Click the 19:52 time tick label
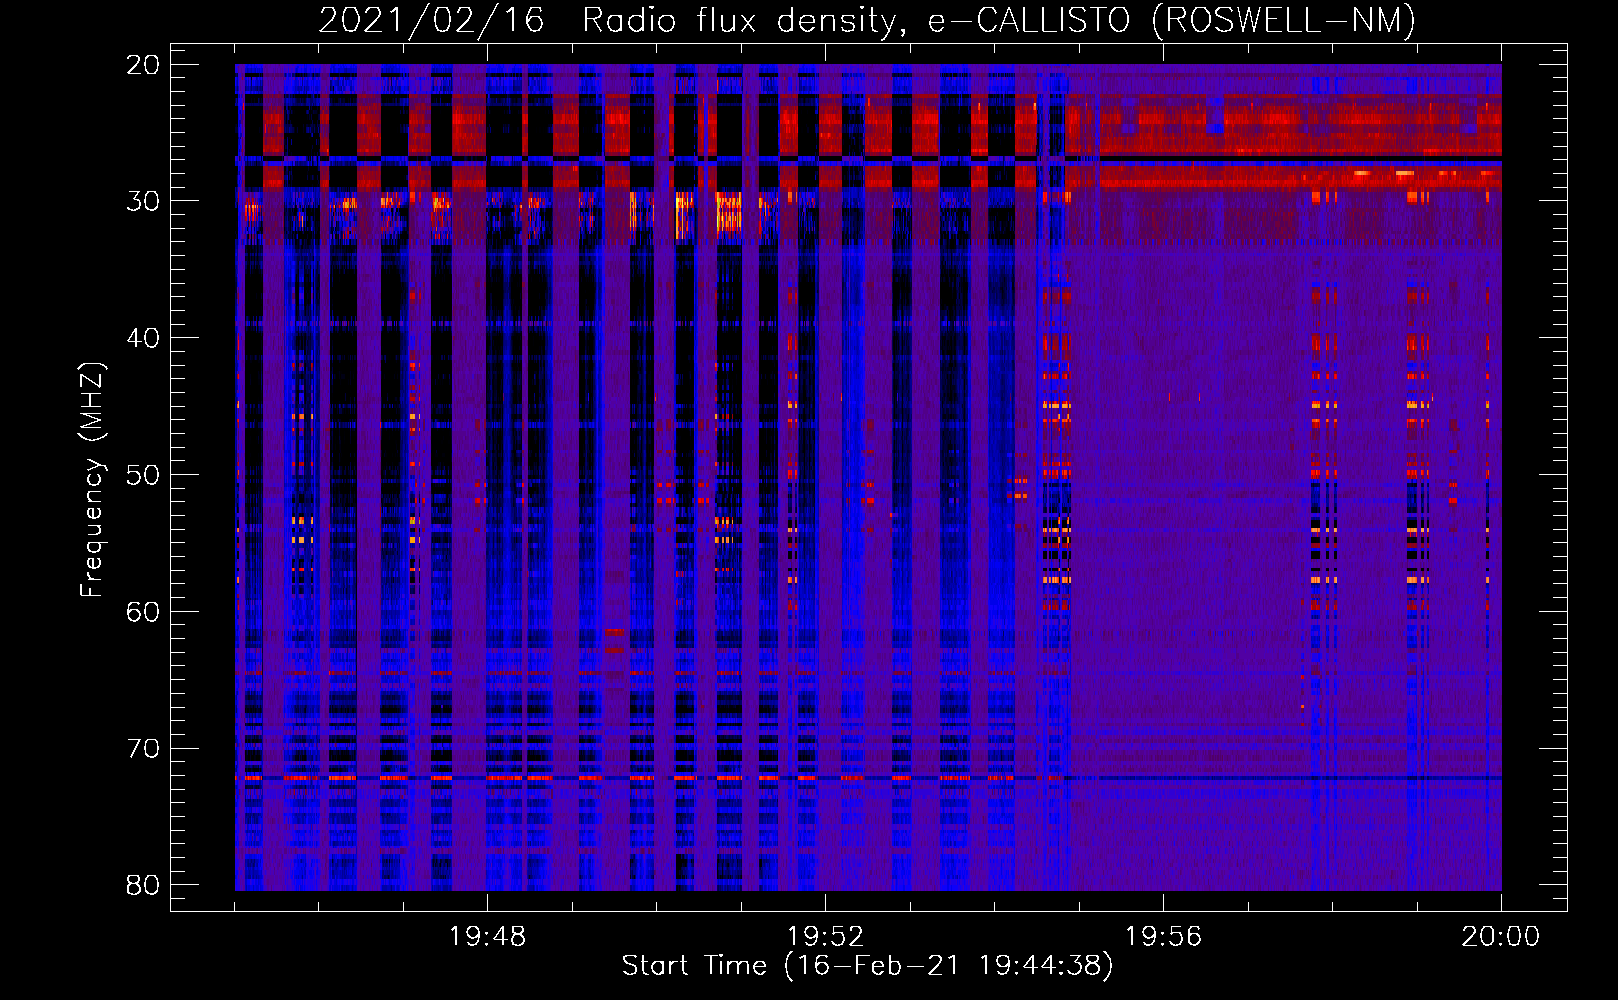 pyautogui.click(x=825, y=937)
